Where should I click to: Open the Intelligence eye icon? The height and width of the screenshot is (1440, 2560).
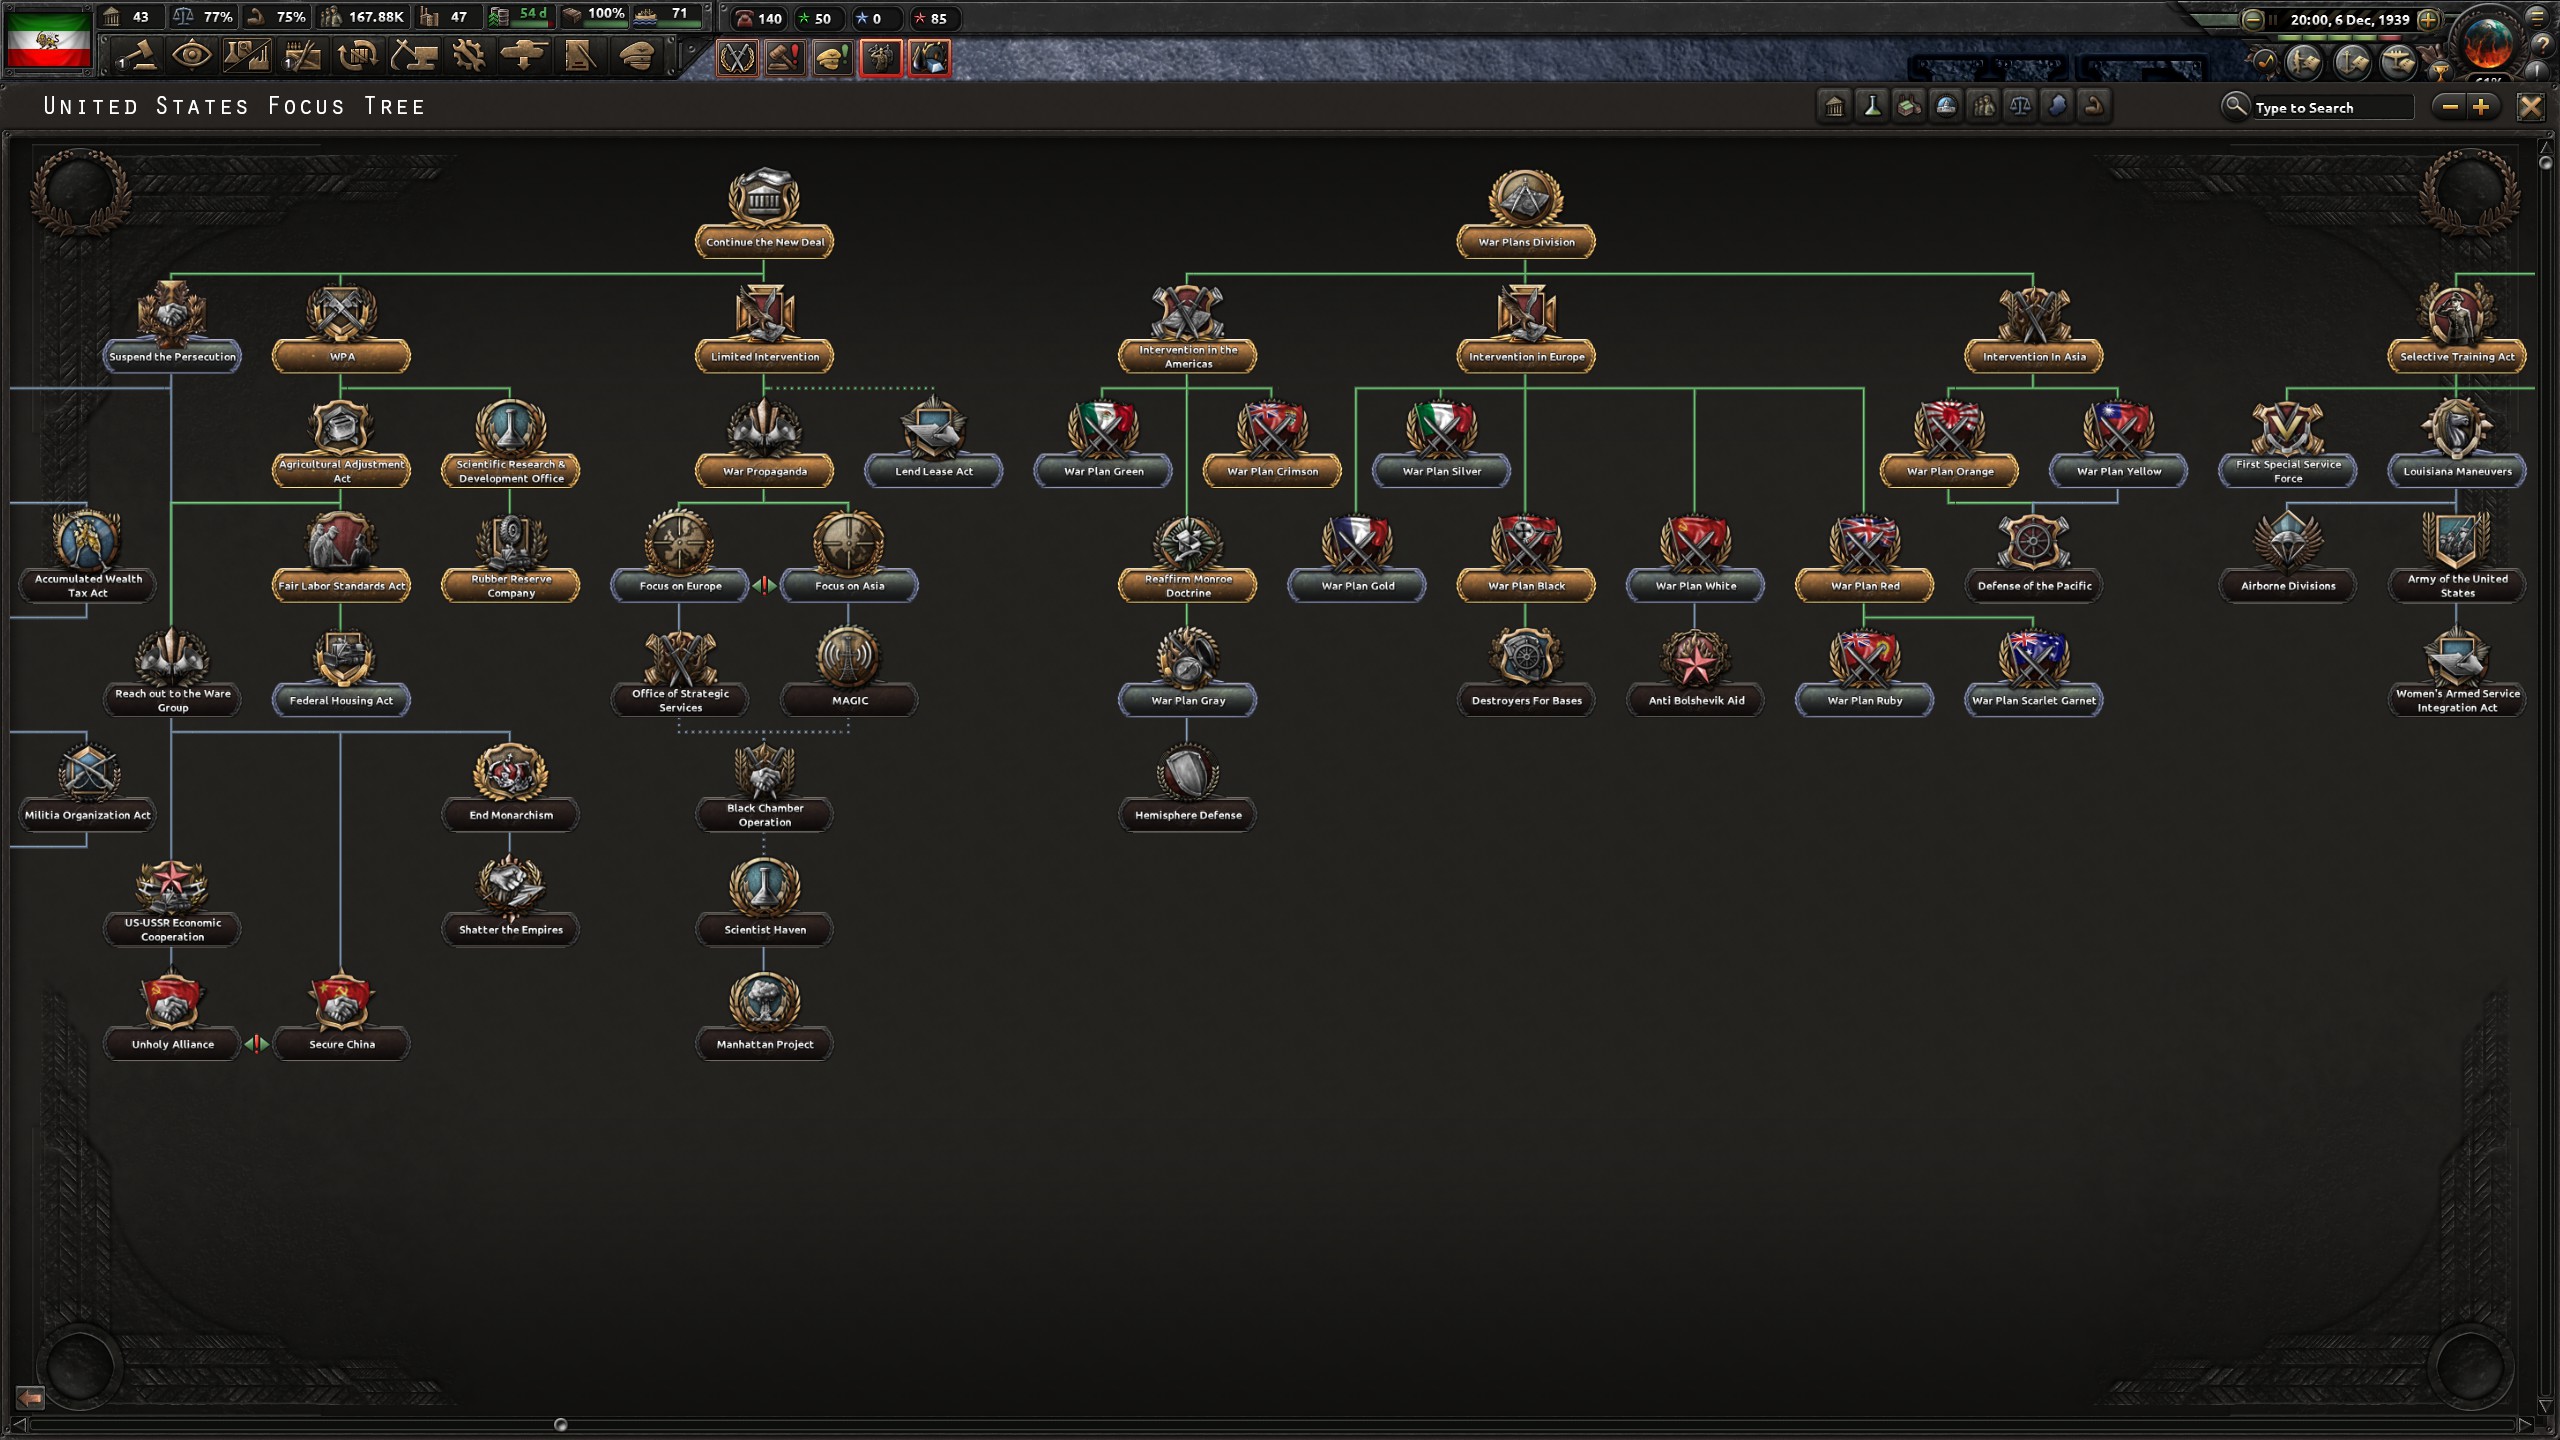[x=191, y=56]
